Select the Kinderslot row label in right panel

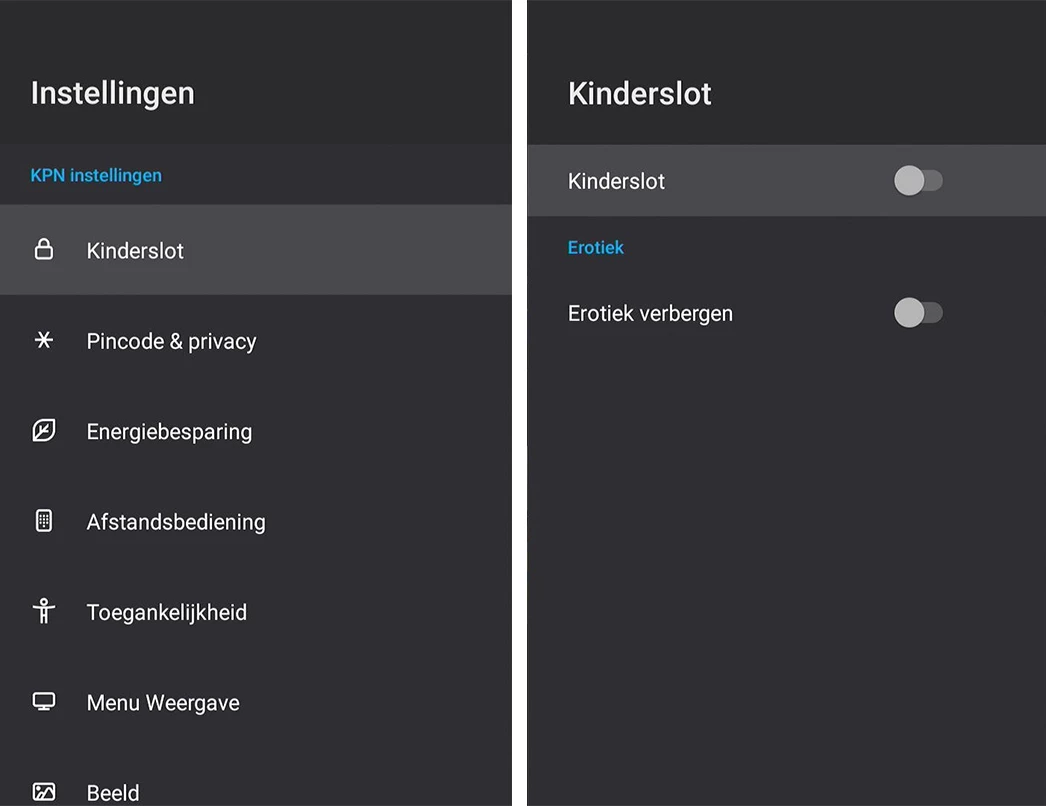click(x=616, y=181)
